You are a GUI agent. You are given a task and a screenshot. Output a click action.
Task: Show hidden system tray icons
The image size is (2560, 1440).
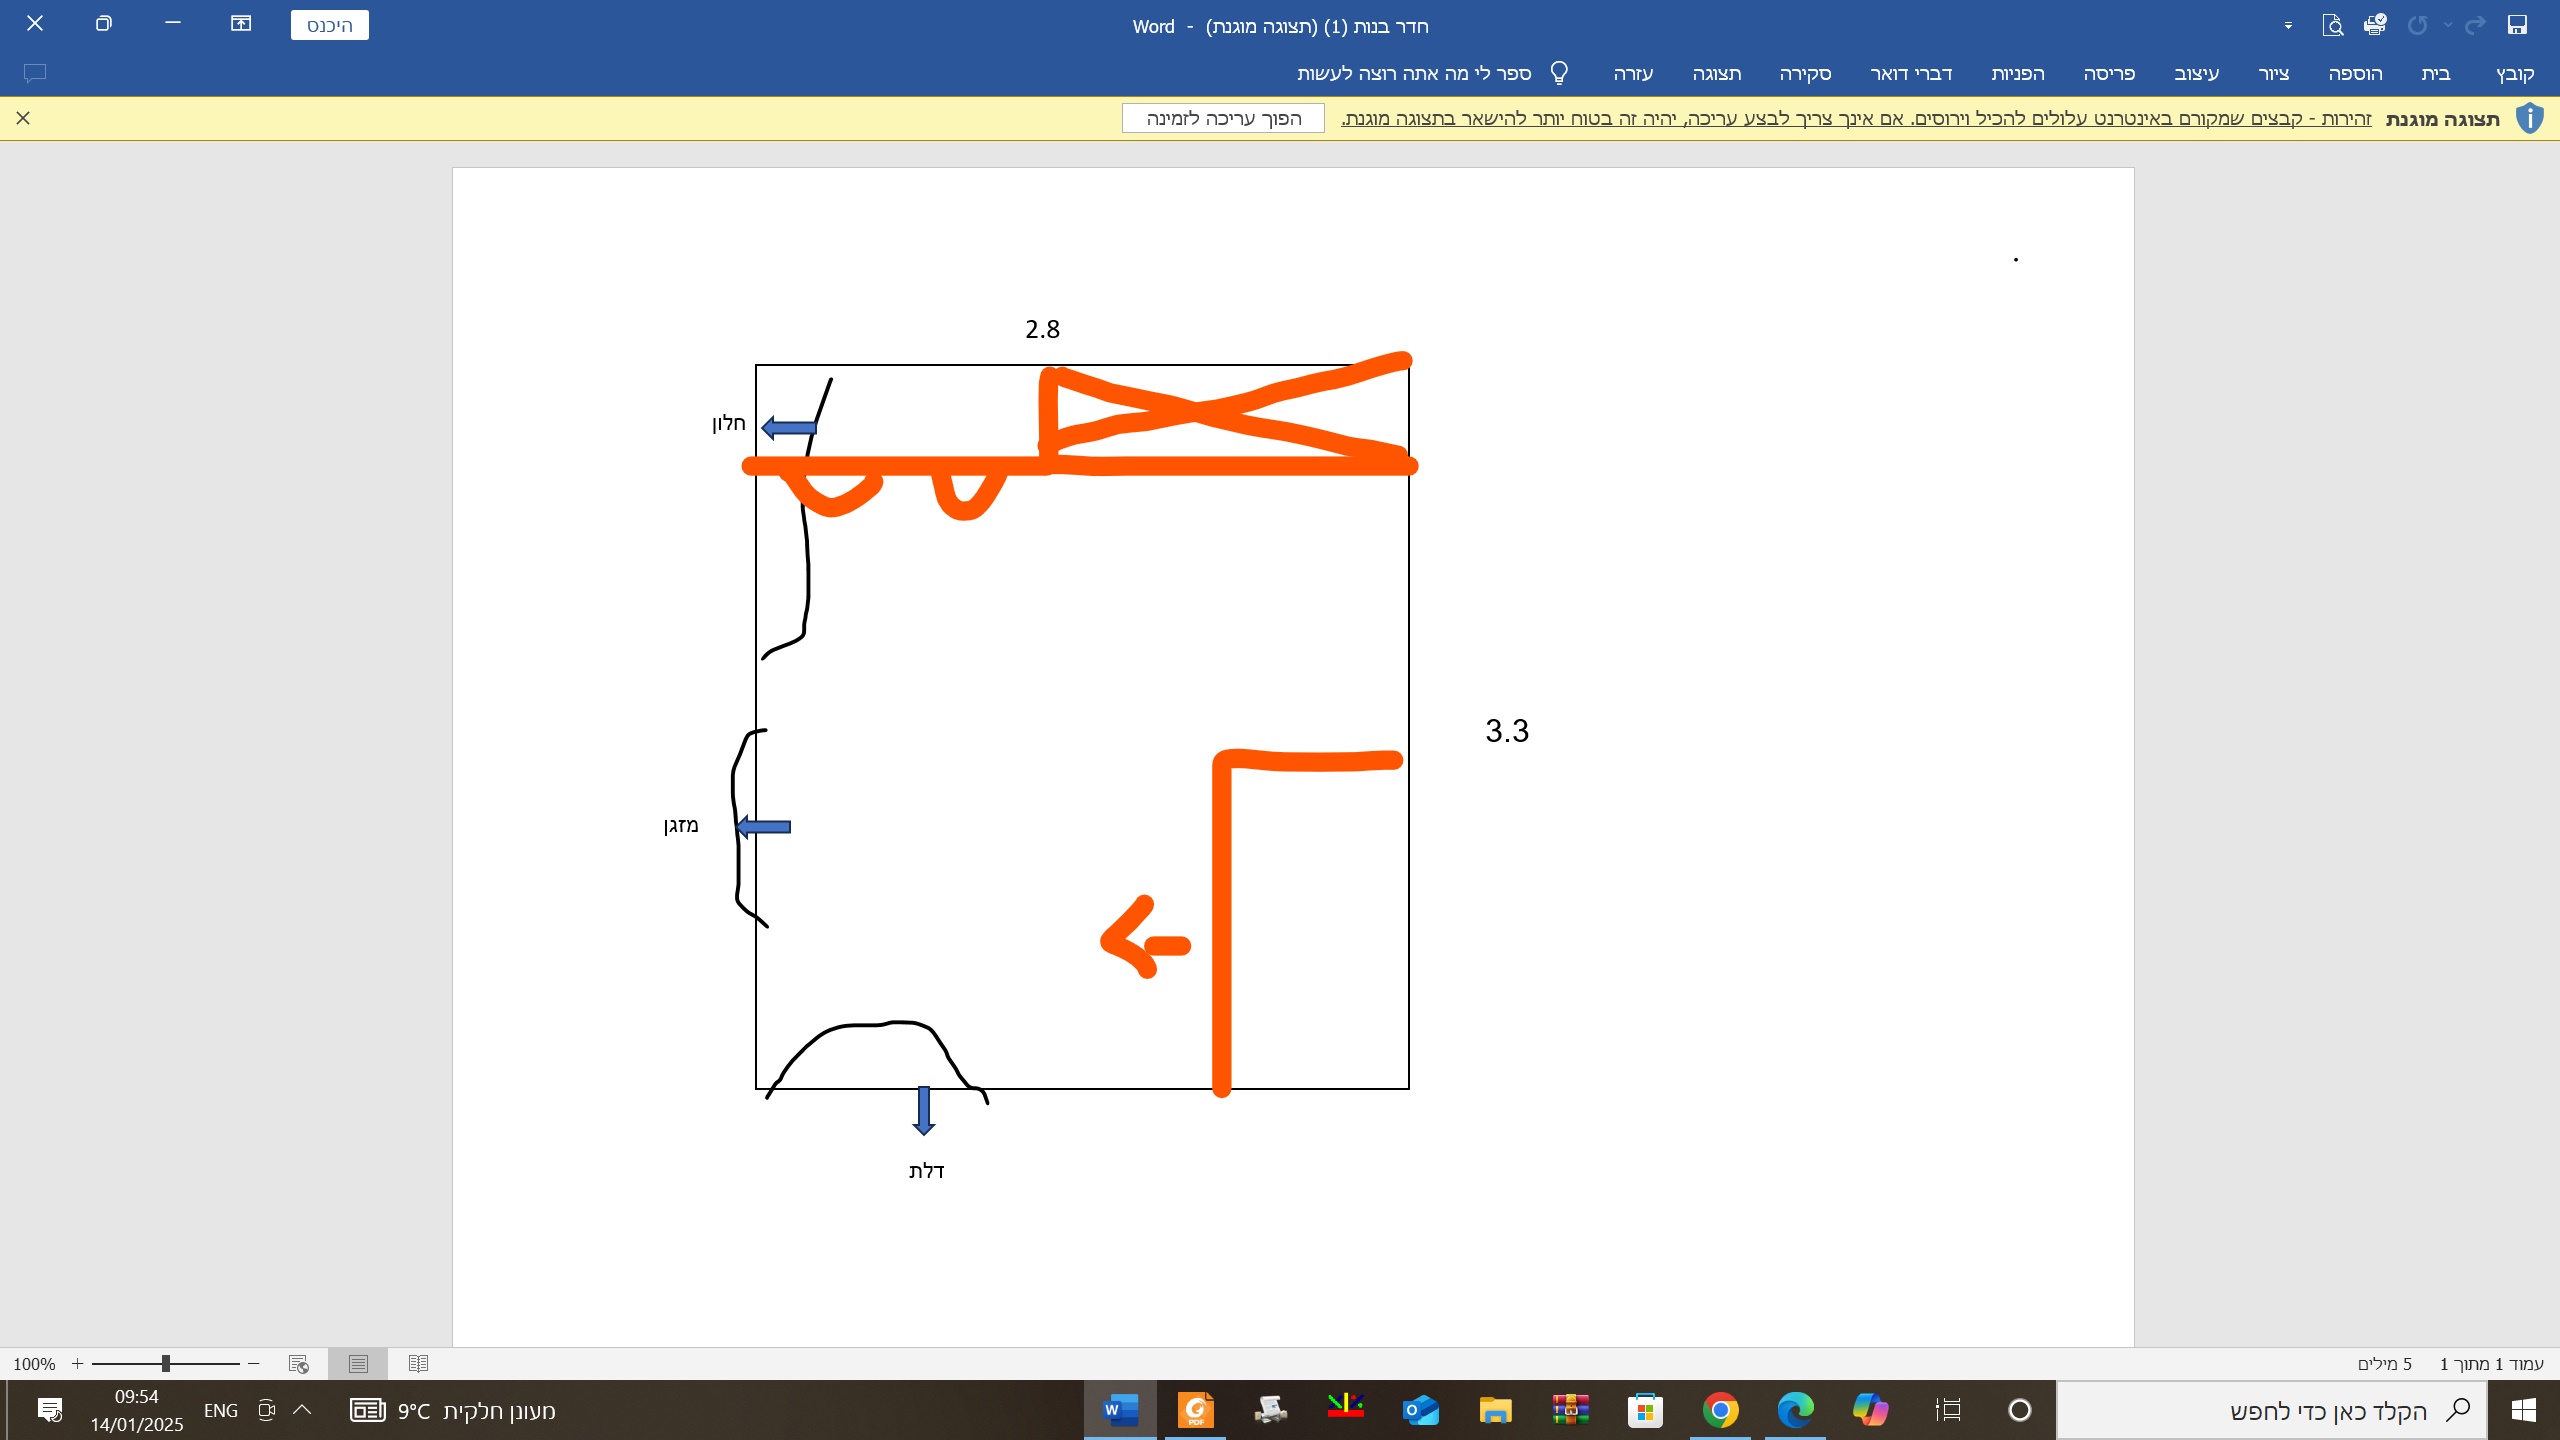[302, 1411]
